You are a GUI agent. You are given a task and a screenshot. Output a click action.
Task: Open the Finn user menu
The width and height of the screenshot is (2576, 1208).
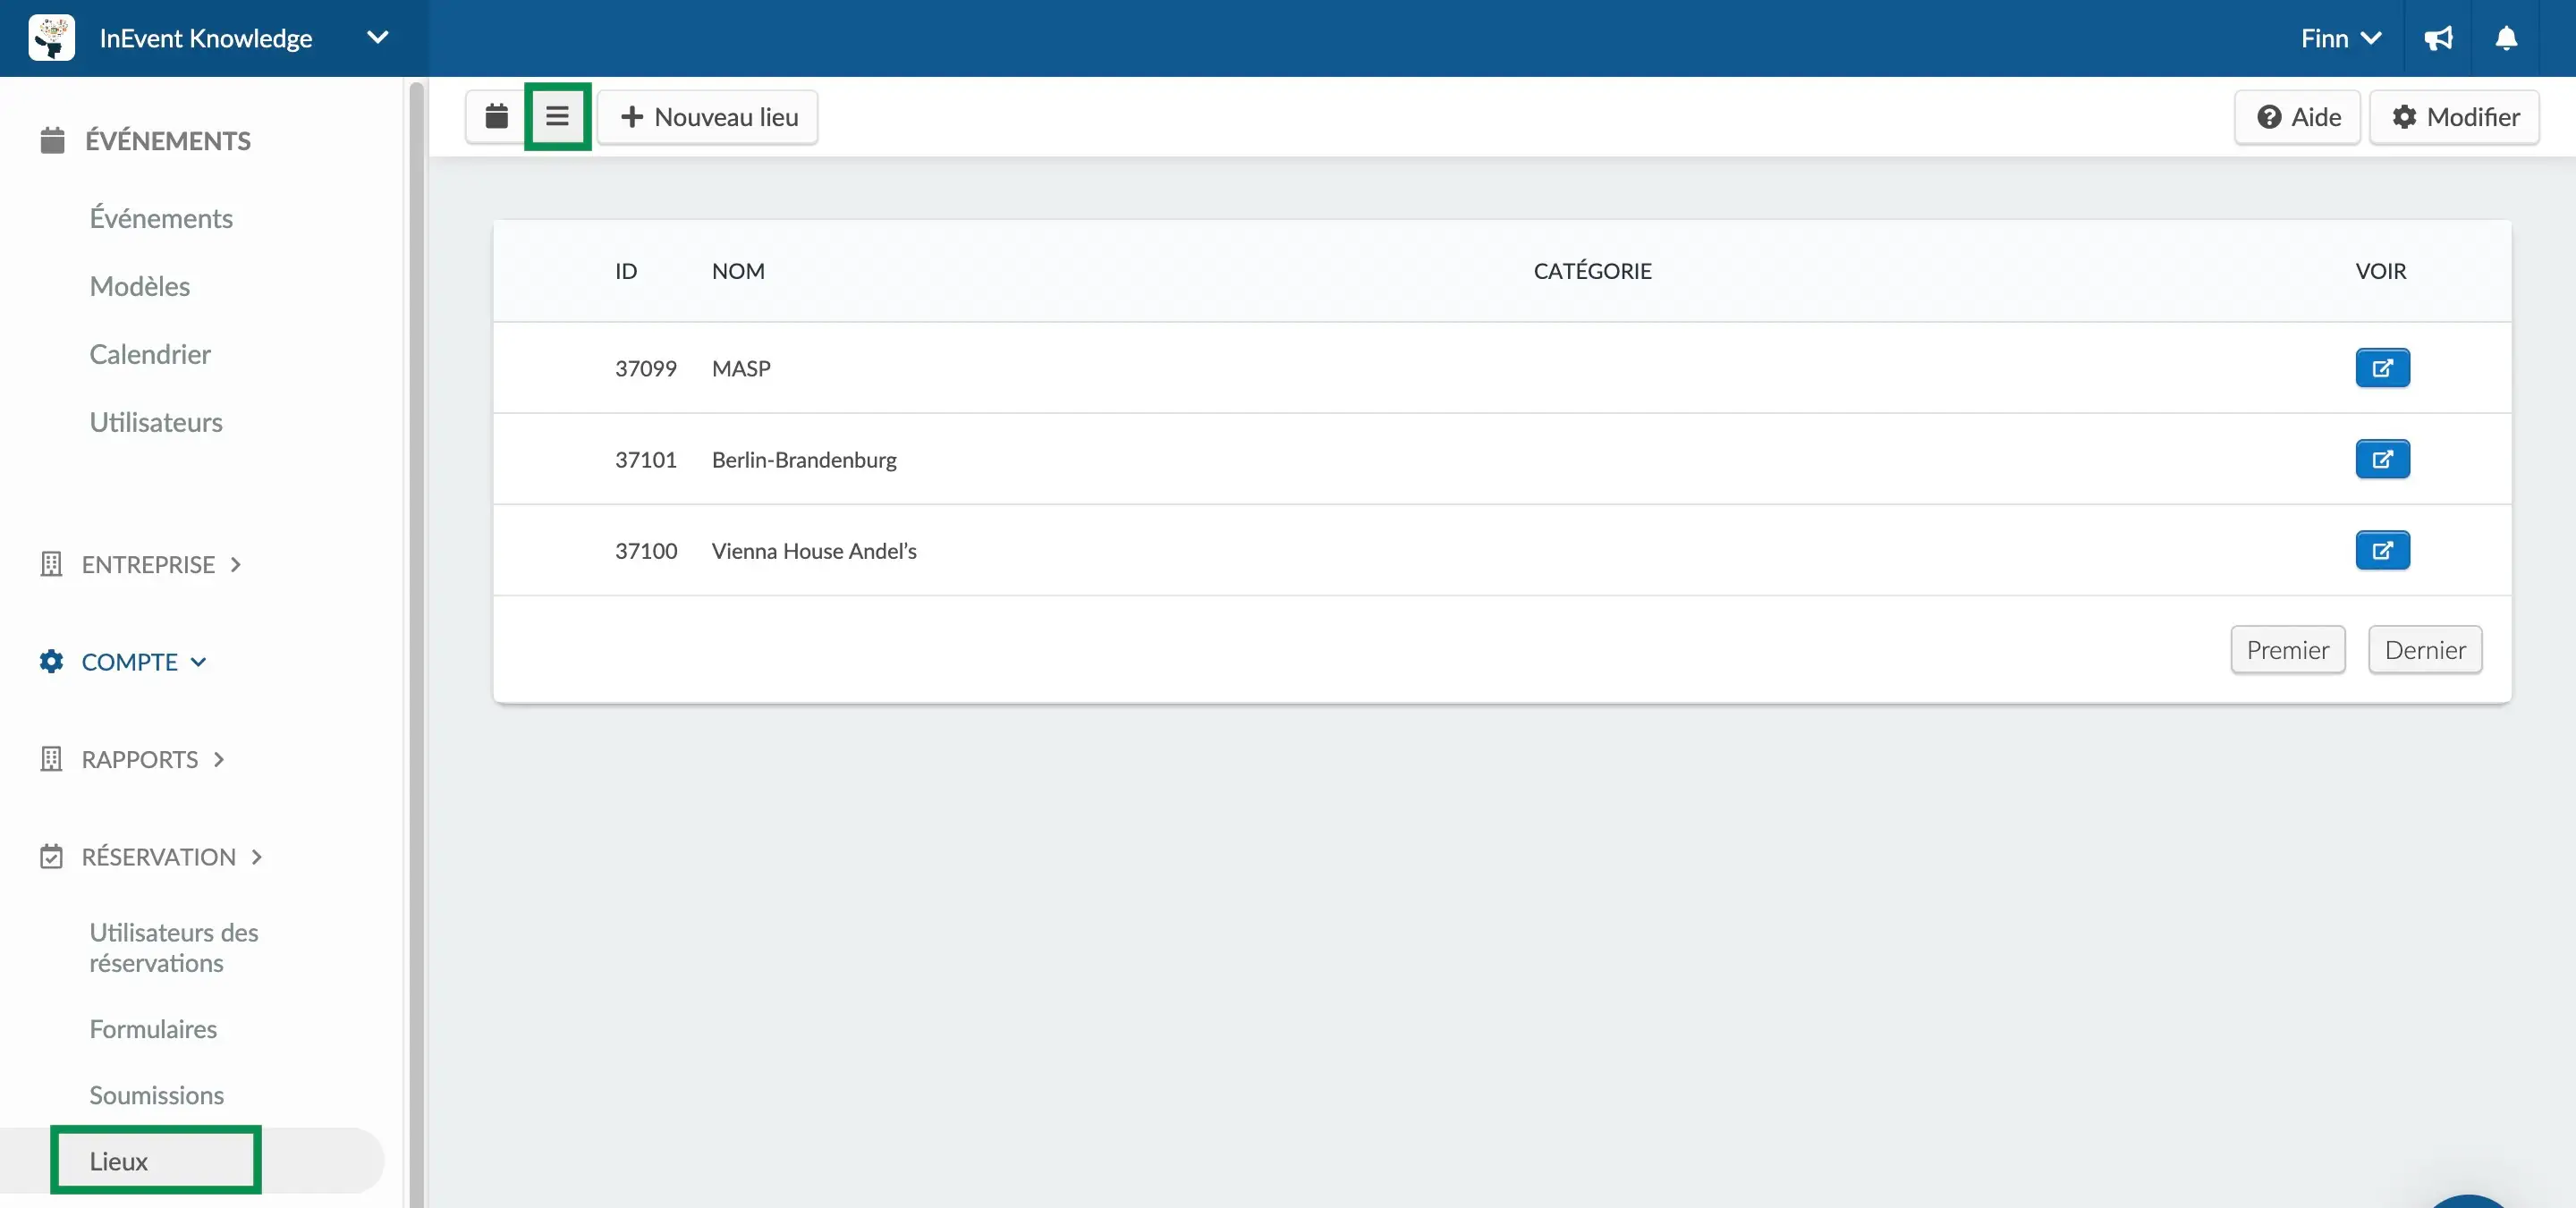tap(2340, 38)
